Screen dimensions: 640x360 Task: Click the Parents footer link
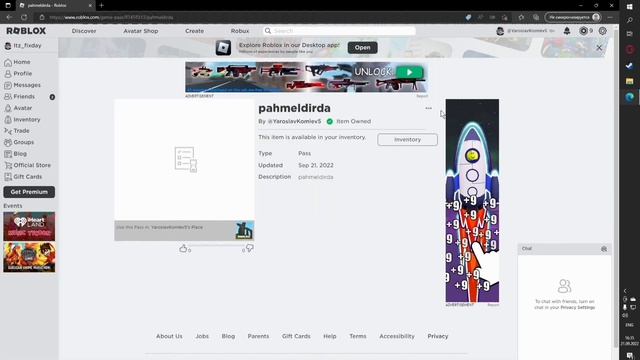click(258, 336)
